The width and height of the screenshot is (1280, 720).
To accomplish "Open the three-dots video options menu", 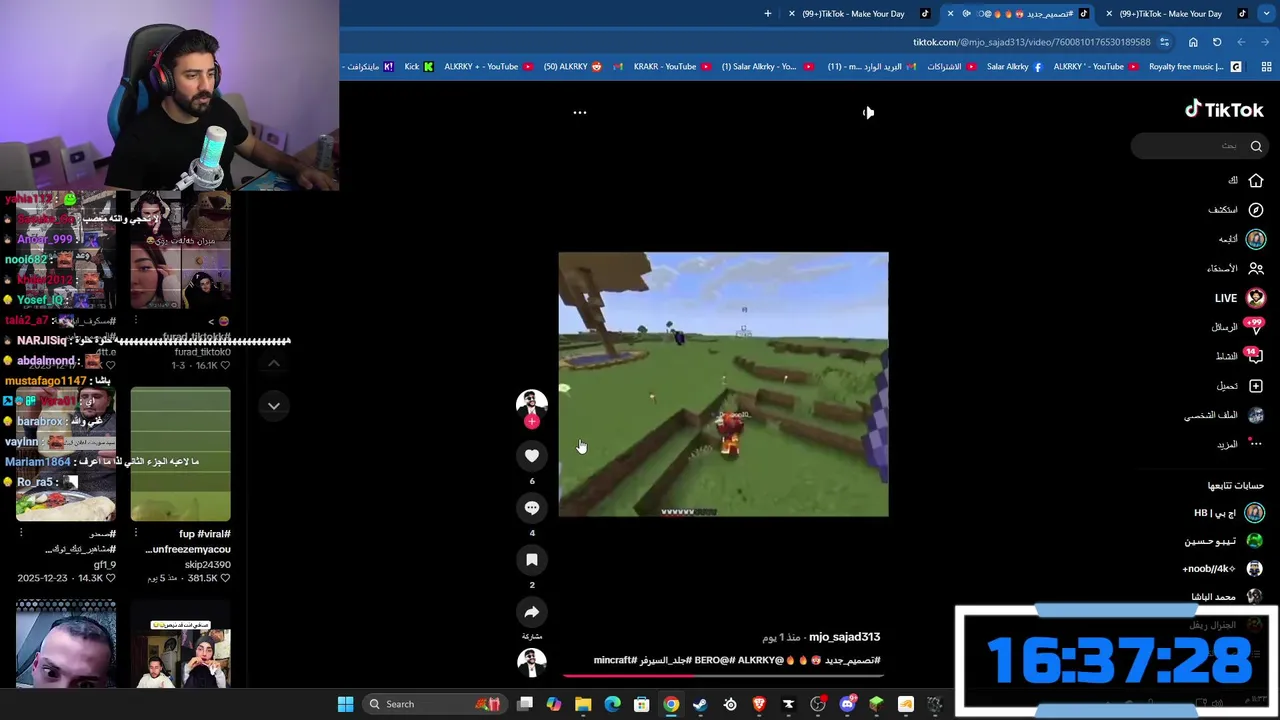I will pyautogui.click(x=579, y=112).
